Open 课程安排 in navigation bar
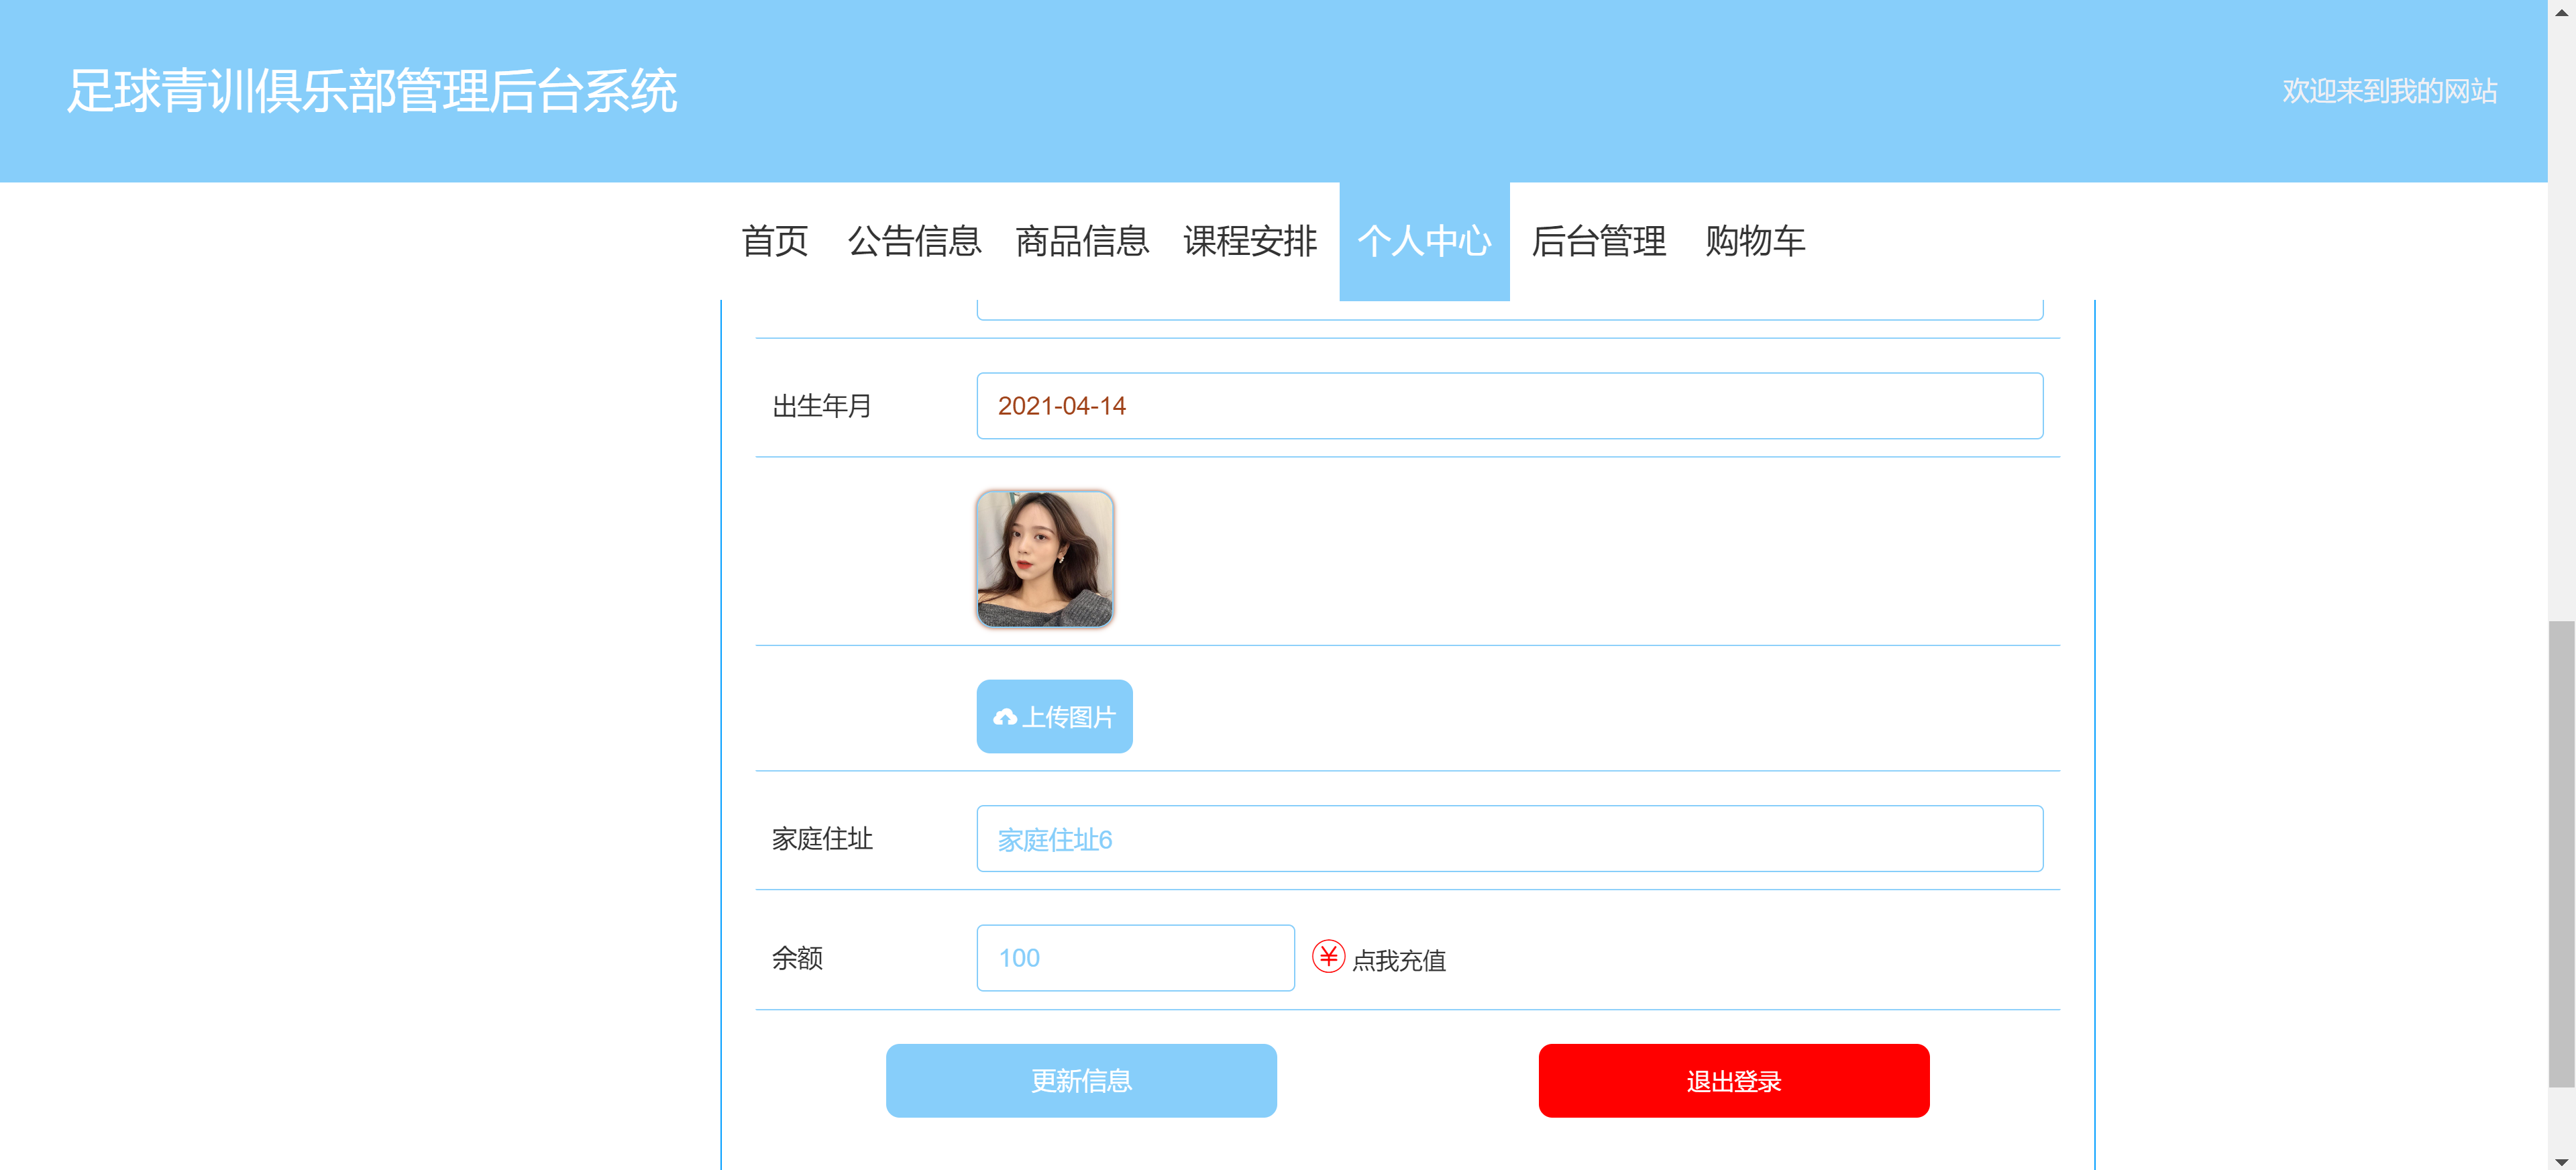 point(1249,241)
